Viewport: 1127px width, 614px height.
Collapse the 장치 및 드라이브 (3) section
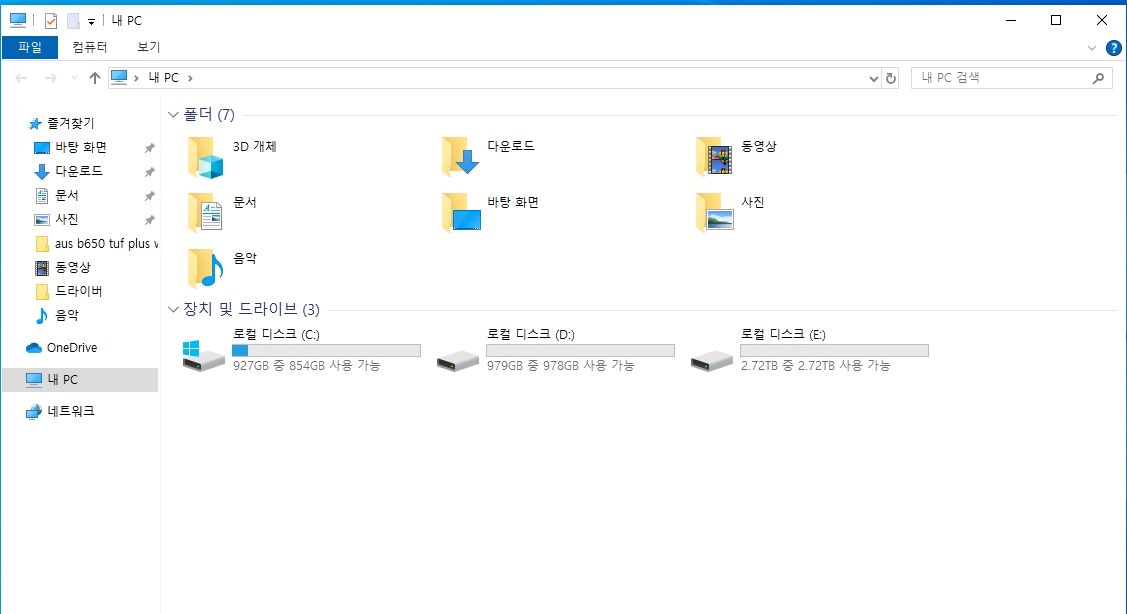pos(173,310)
